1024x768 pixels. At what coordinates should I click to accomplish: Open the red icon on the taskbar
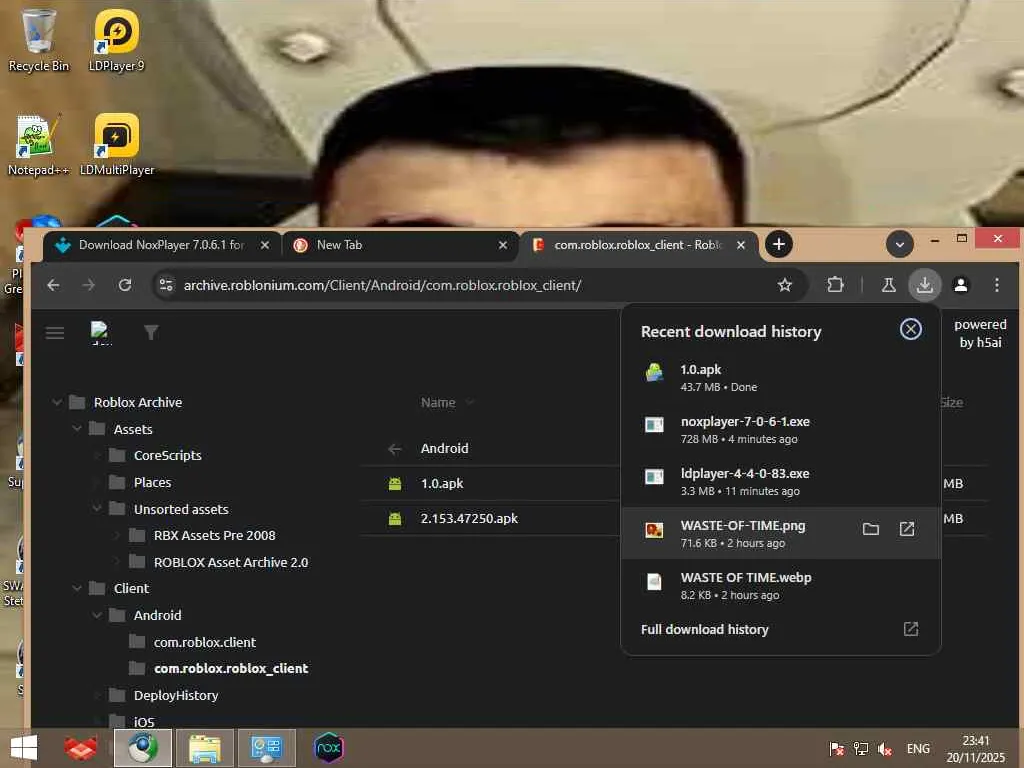tap(80, 748)
